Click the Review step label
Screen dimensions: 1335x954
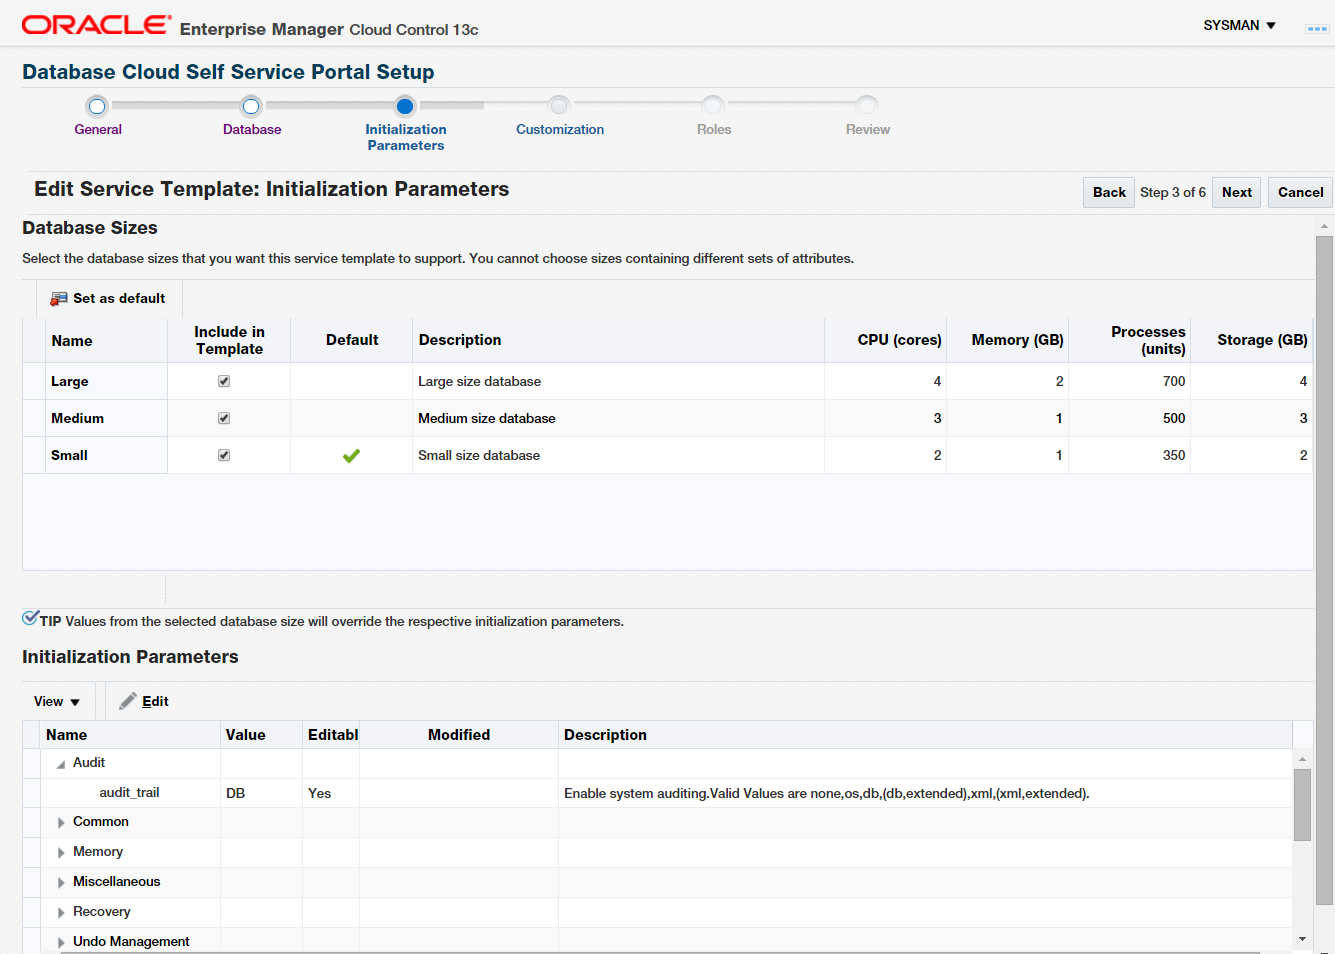[x=868, y=129]
